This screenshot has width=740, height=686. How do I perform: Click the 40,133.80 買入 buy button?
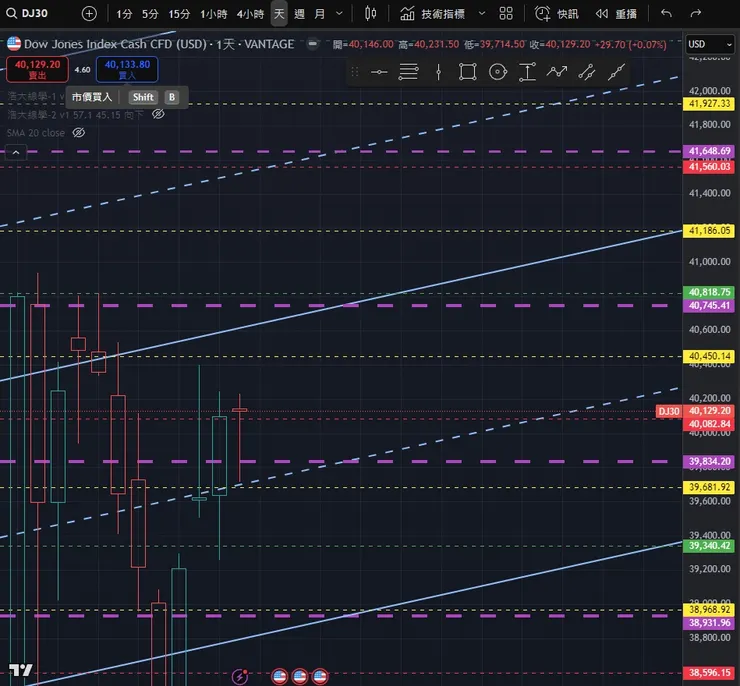(x=127, y=69)
